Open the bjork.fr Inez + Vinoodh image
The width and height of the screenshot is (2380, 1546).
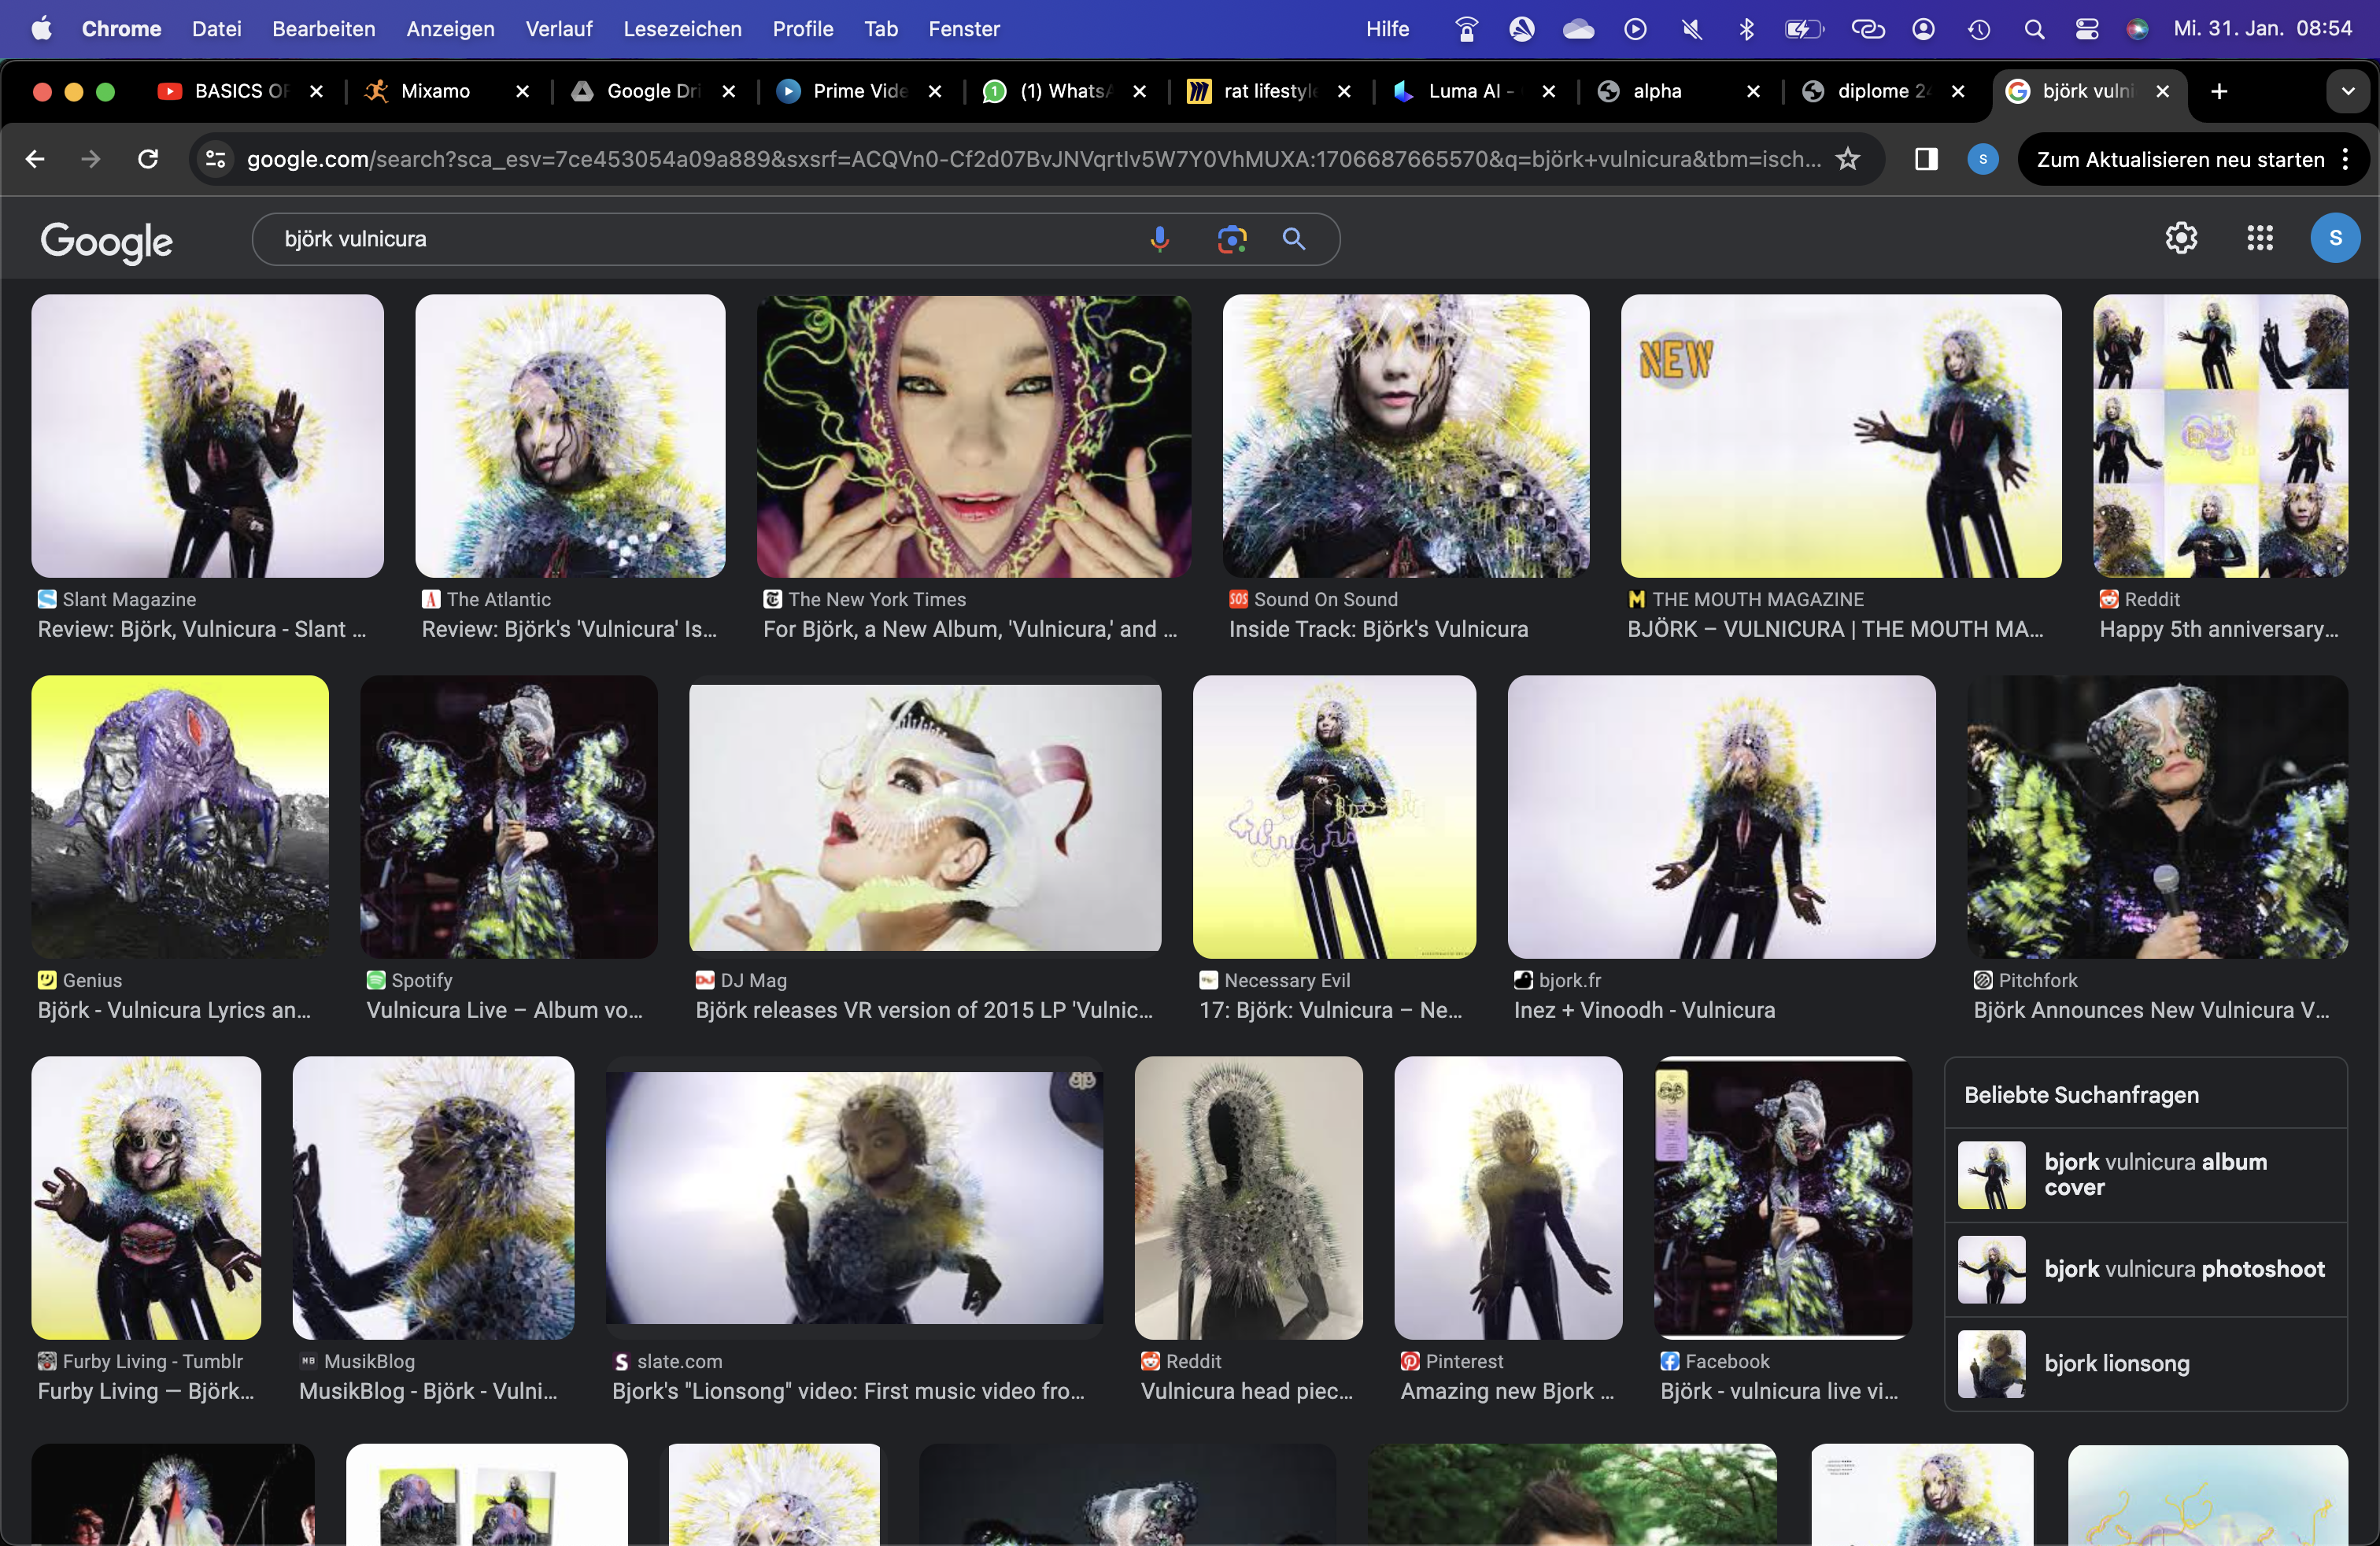(x=1721, y=816)
